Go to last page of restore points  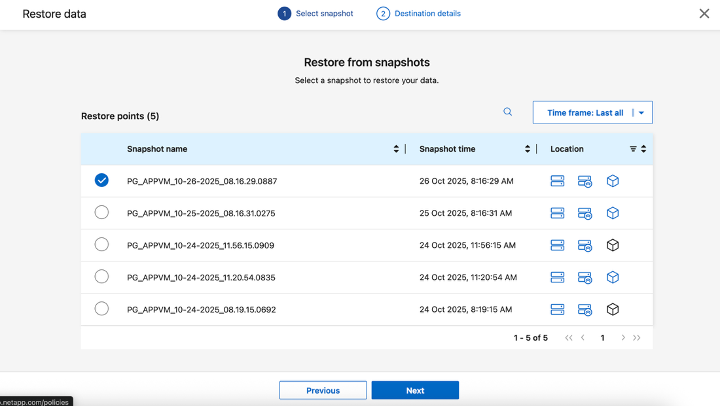pos(637,338)
